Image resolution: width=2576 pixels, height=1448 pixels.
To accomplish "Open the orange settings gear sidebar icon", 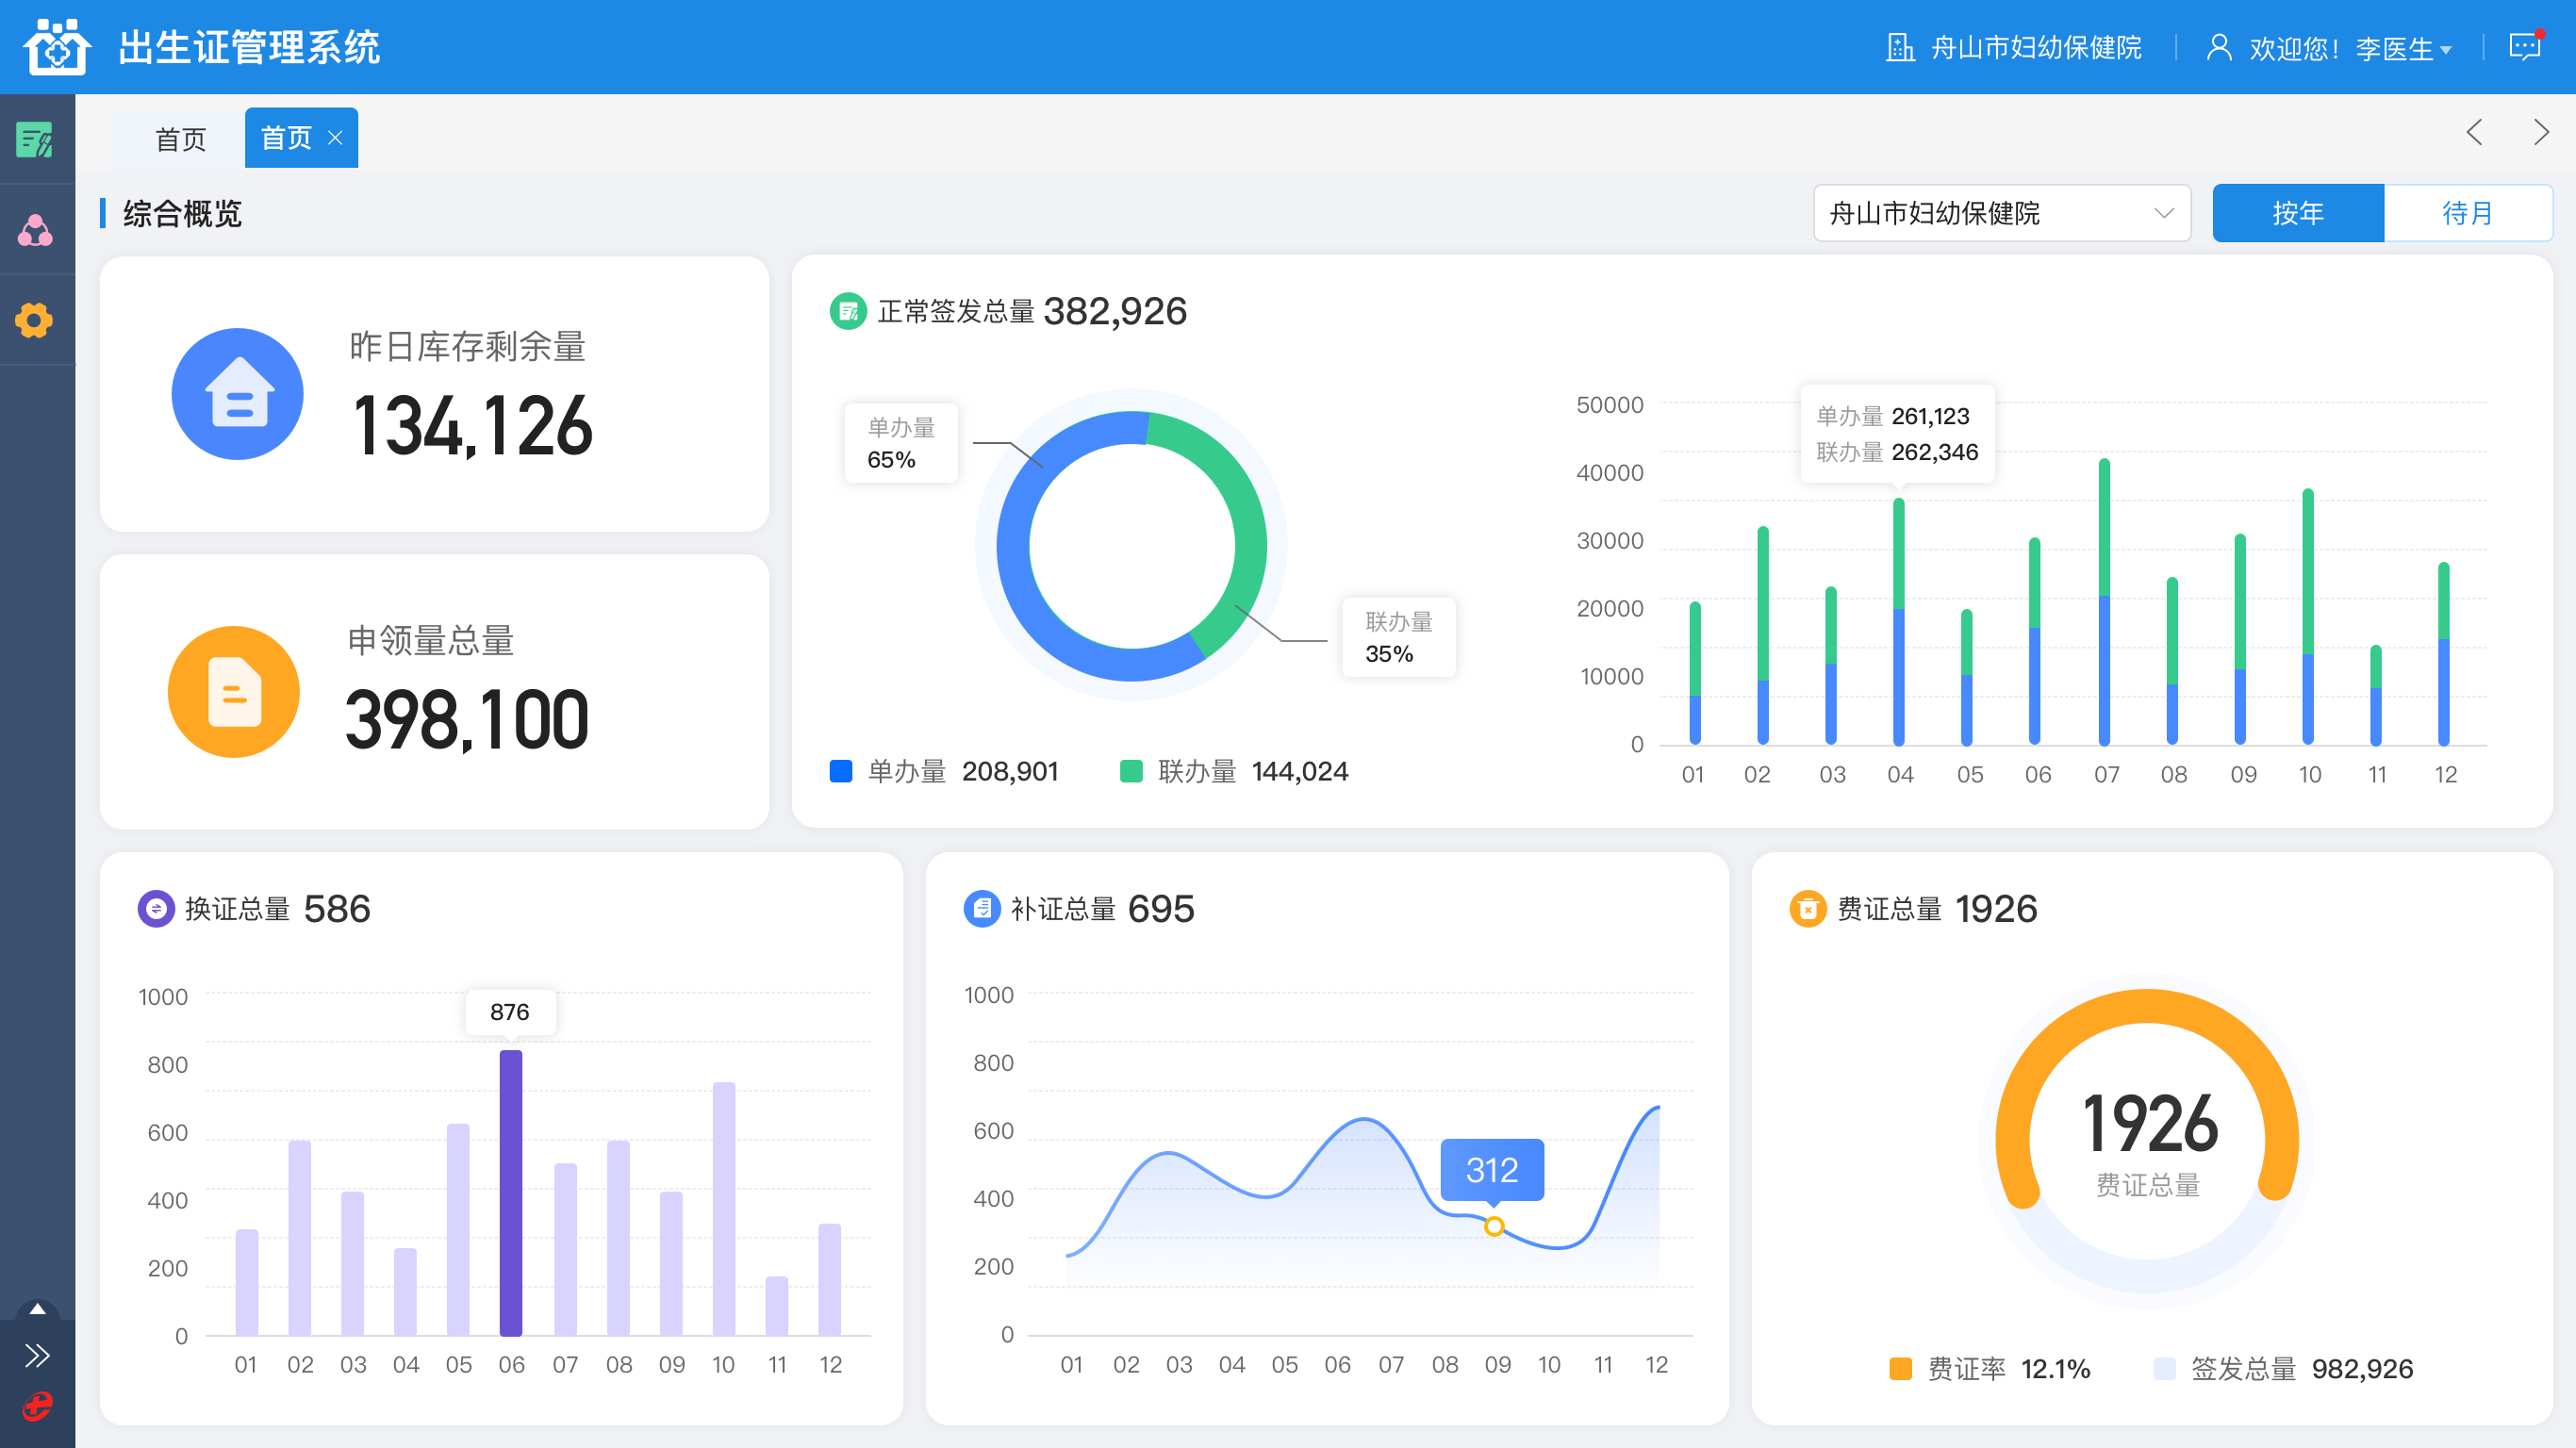I will click(35, 321).
